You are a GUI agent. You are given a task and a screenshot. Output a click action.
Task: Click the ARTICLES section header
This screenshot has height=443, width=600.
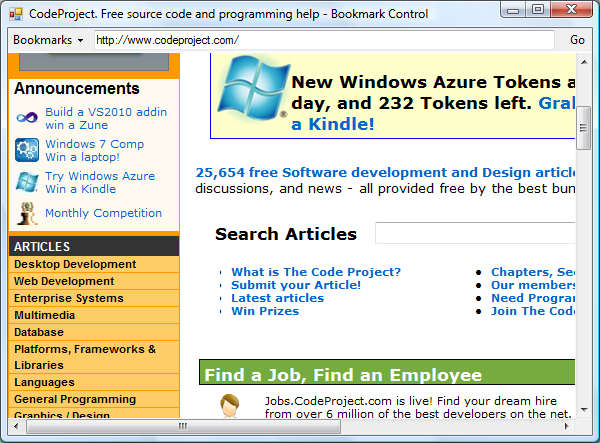tap(94, 246)
